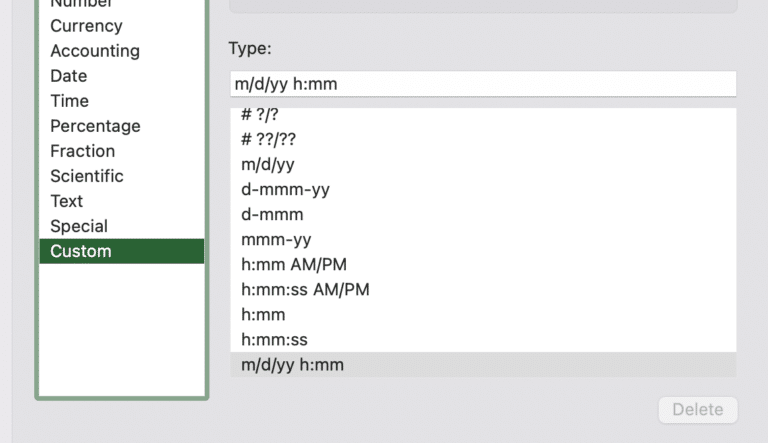The width and height of the screenshot is (768, 443).
Task: Select the Date category
Action: (x=69, y=76)
